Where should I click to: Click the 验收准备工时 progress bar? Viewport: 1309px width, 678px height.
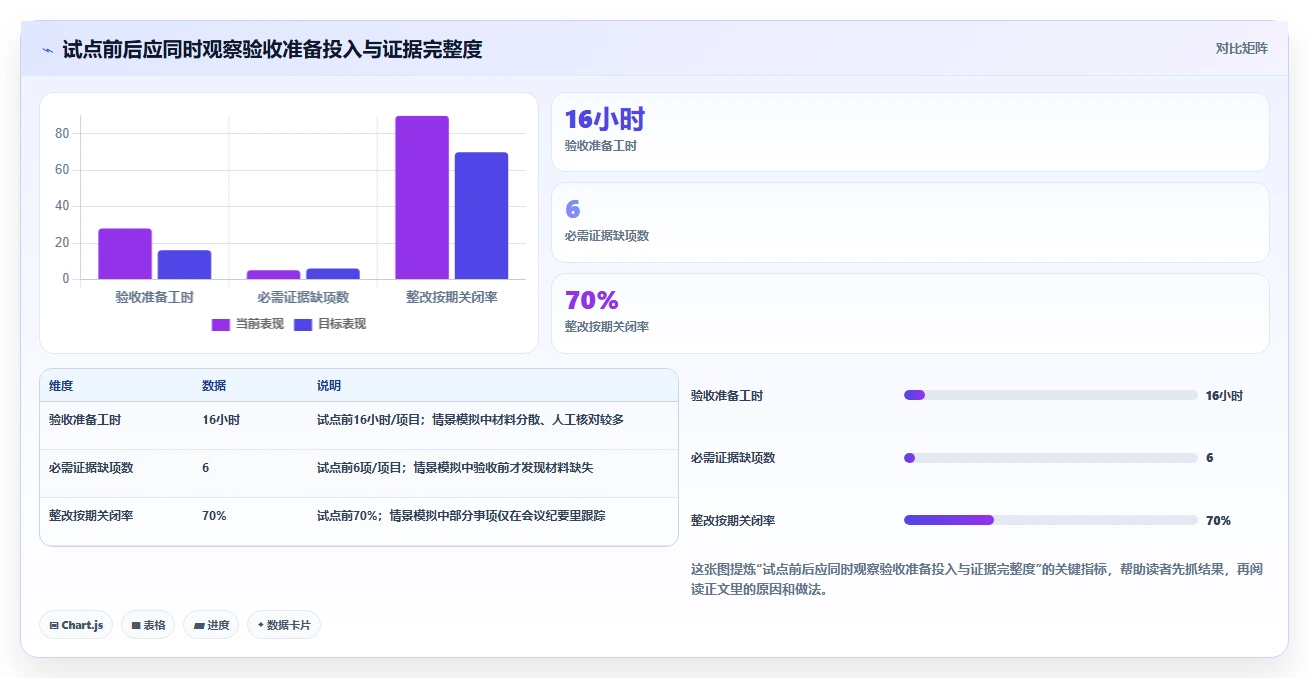coord(1051,395)
